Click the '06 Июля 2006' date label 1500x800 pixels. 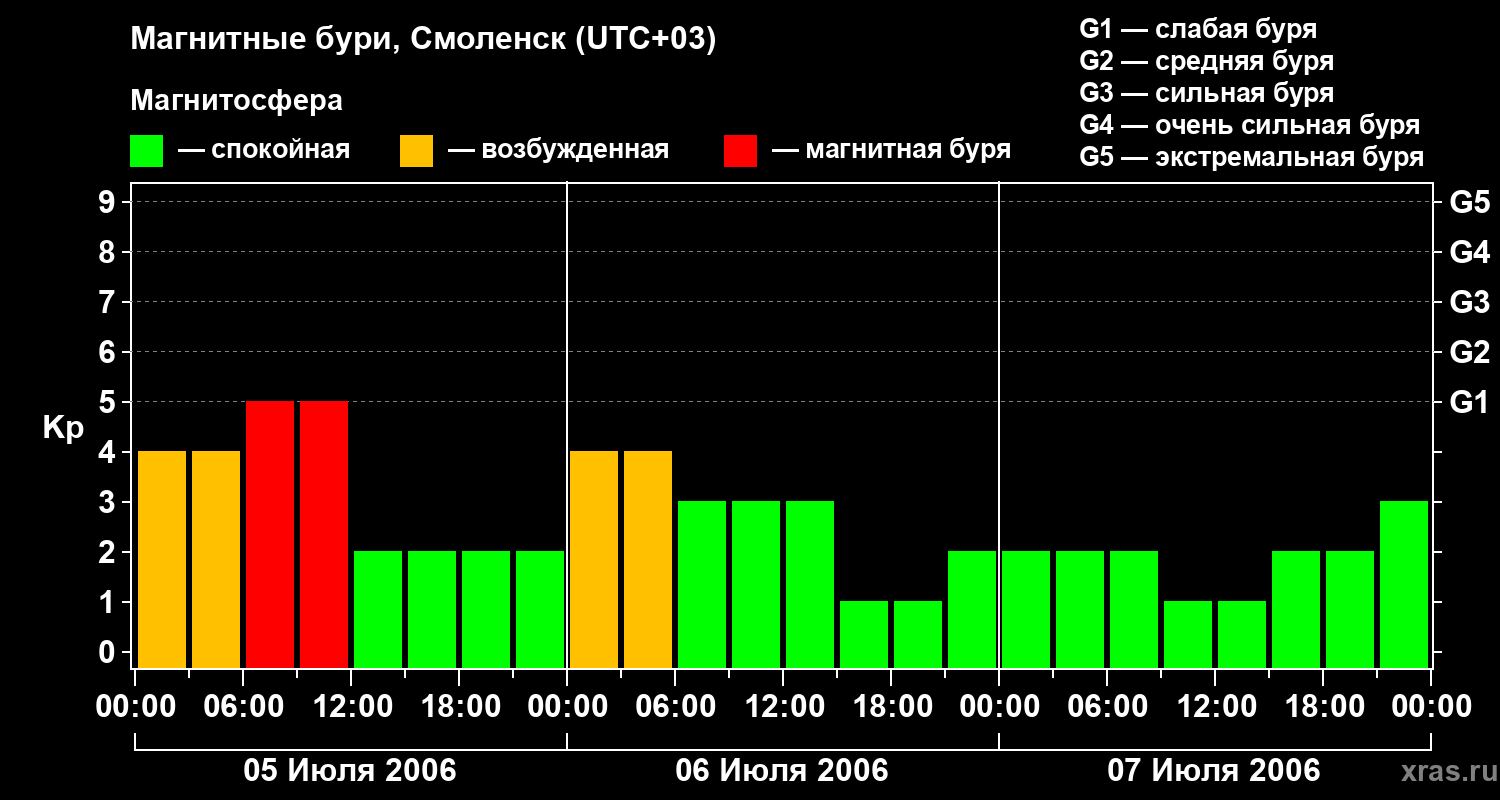[782, 771]
